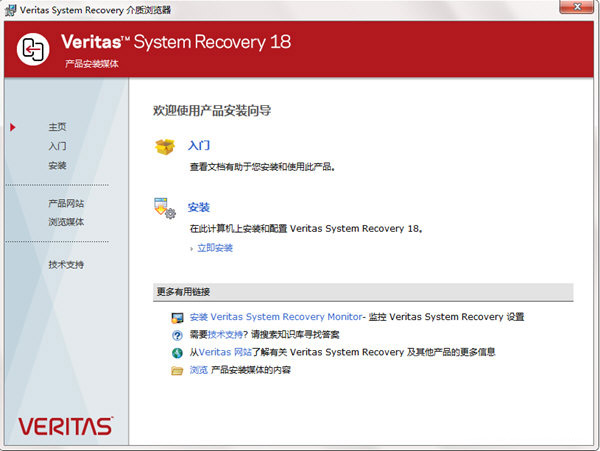Viewport: 600px width, 451px height.
Task: Click the title bar application icon
Action: (x=10, y=10)
